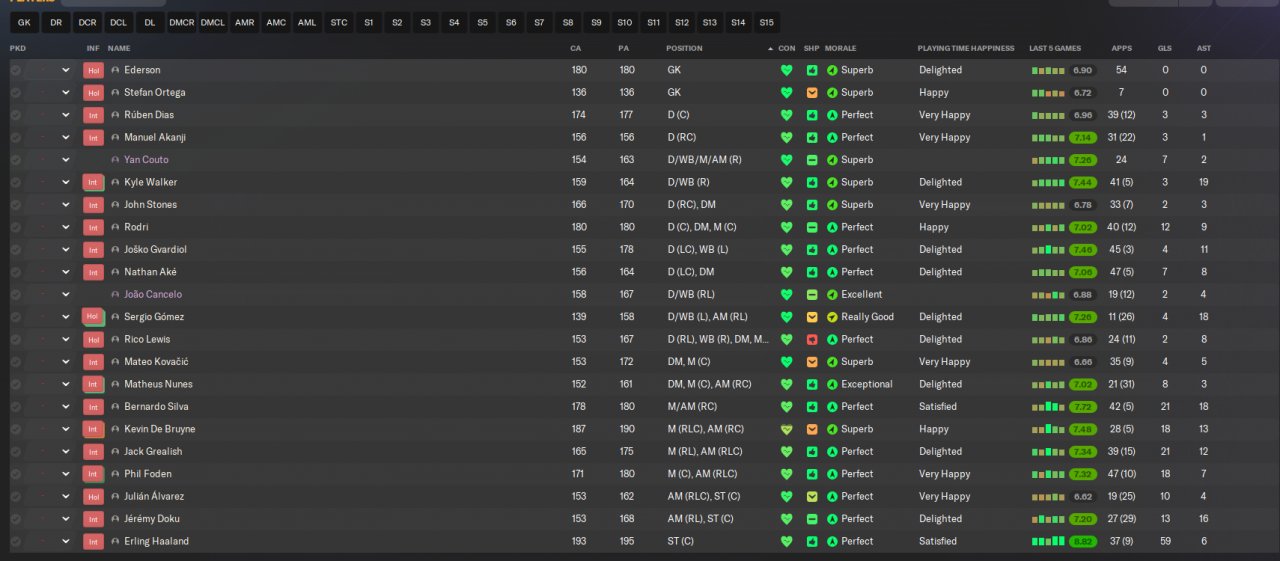Sort the table by the PA column
This screenshot has width=1280, height=561.
624,48
